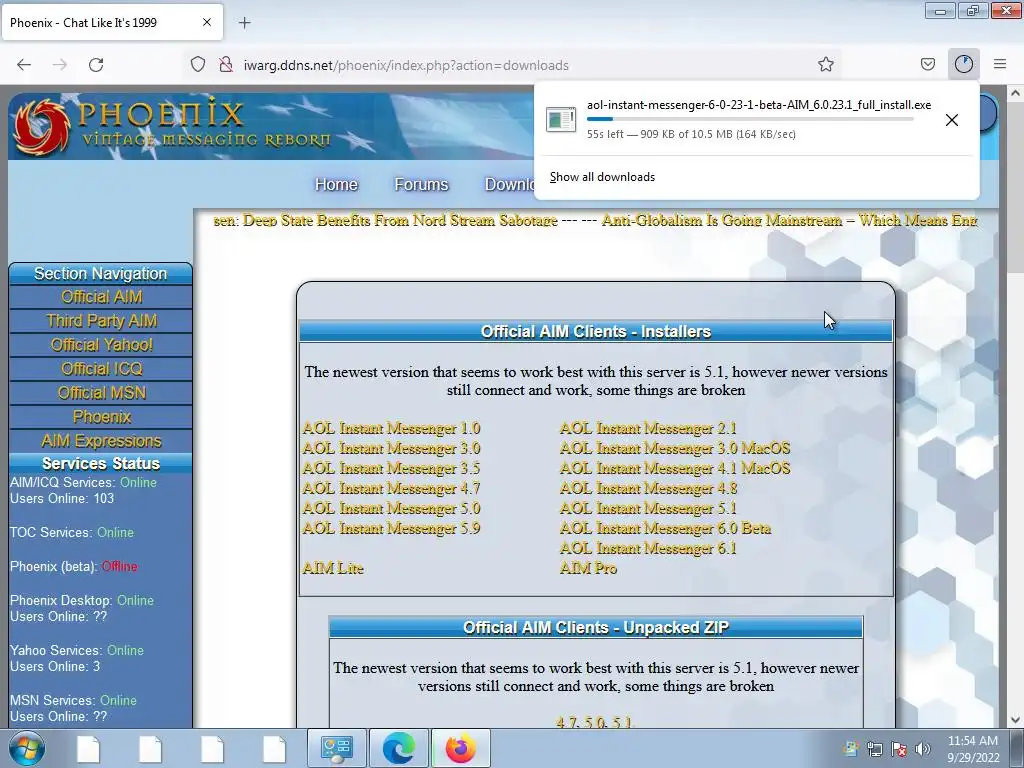The image size is (1024, 768).
Task: Open the Windows Start orb
Action: click(26, 748)
